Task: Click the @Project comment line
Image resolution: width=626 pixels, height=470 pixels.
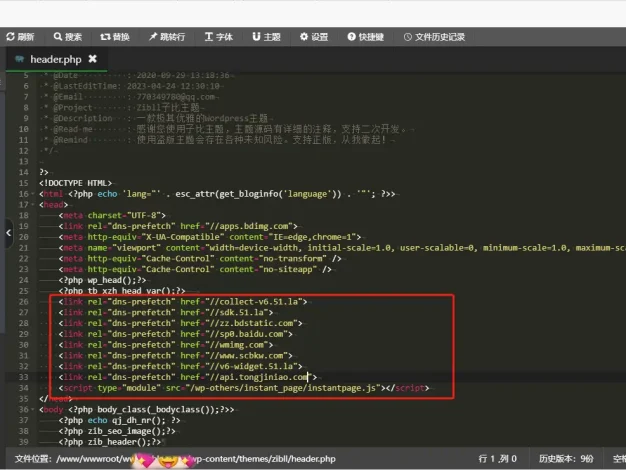Action: (121, 108)
